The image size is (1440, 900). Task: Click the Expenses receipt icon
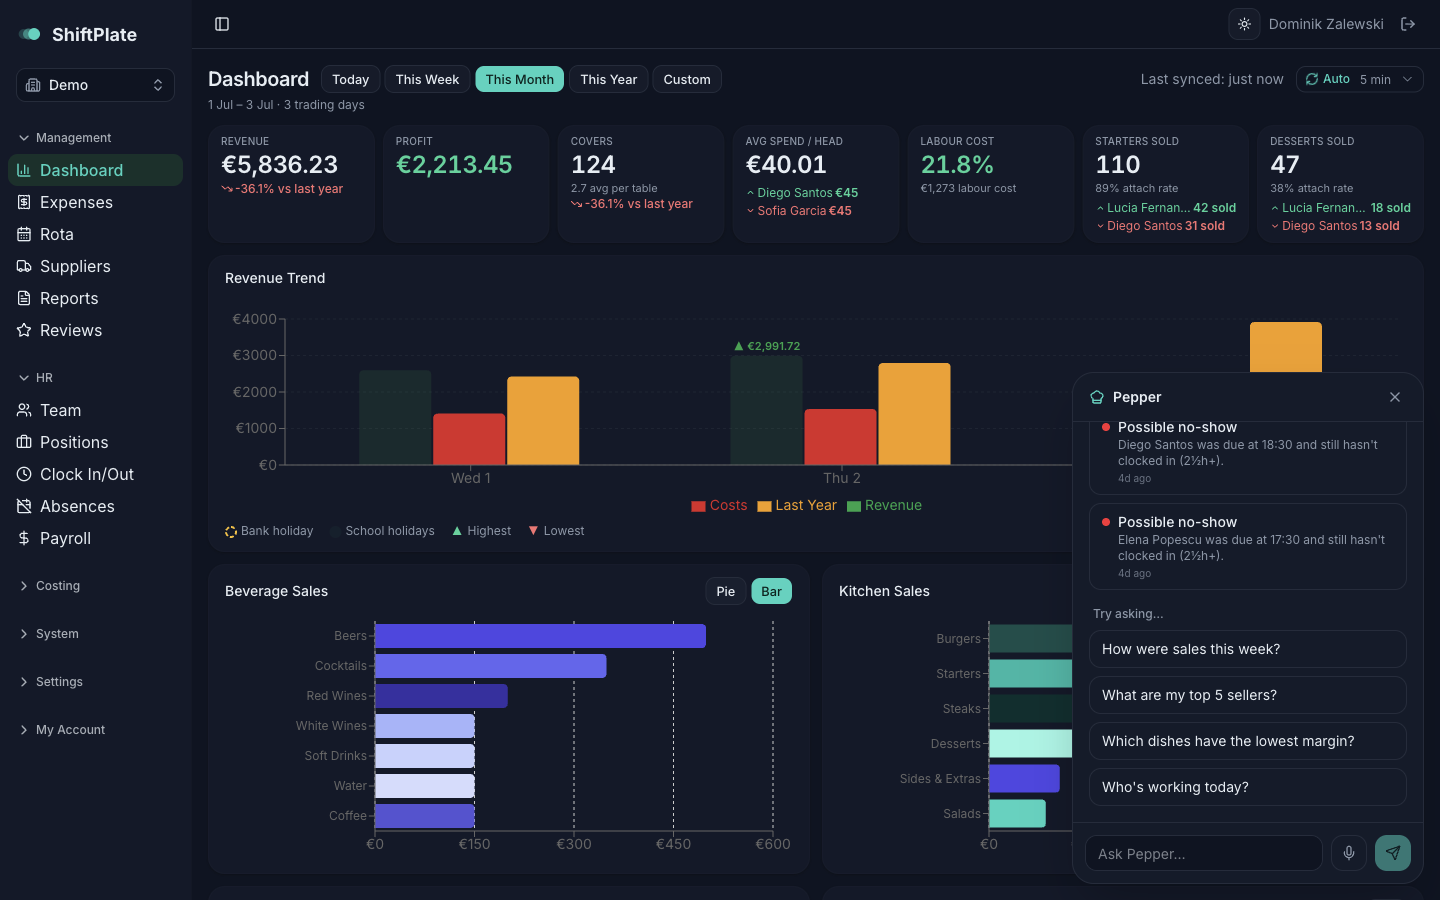tap(24, 202)
